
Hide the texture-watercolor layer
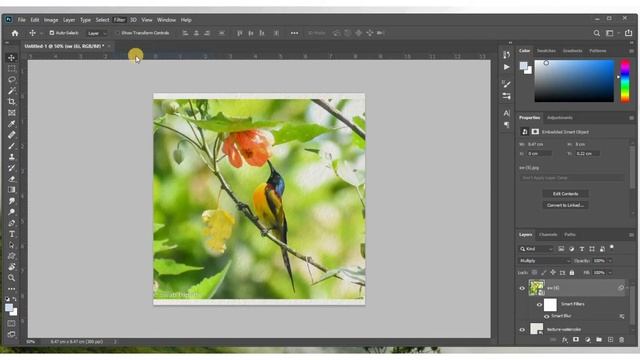pyautogui.click(x=522, y=329)
